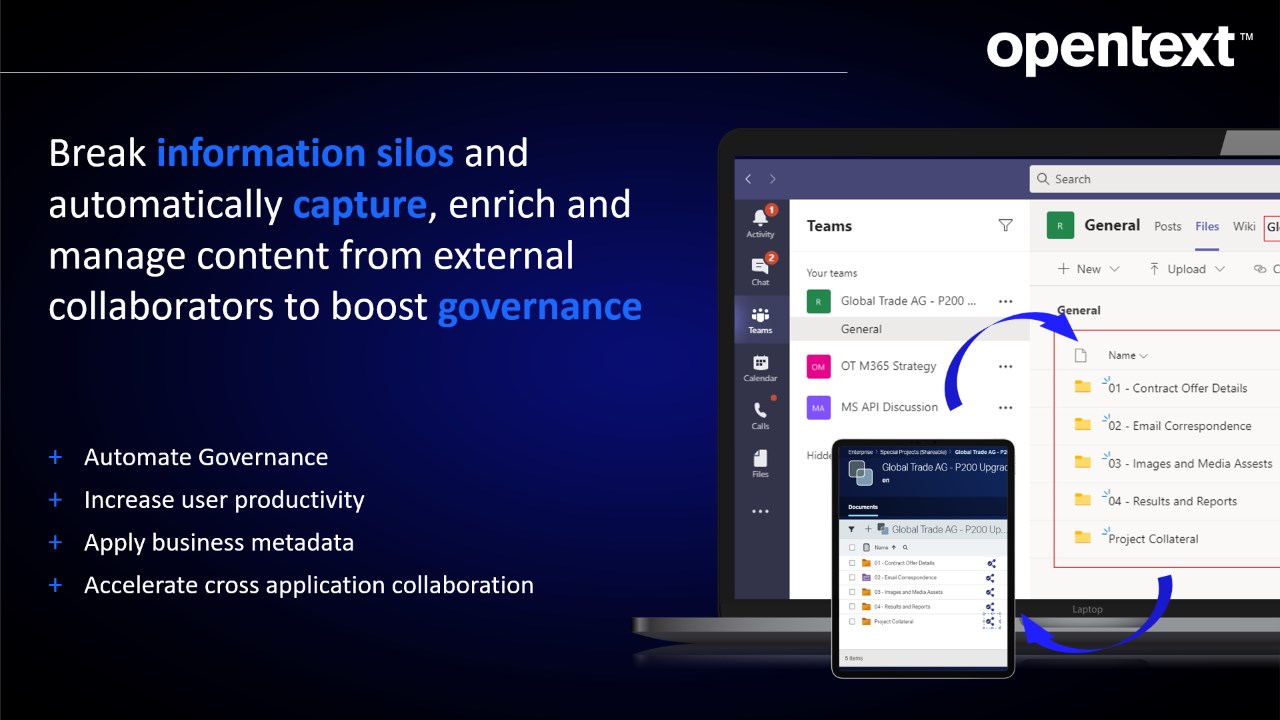Open the Global Trade AG - P200 team
Image resolution: width=1280 pixels, height=720 pixels.
point(908,301)
